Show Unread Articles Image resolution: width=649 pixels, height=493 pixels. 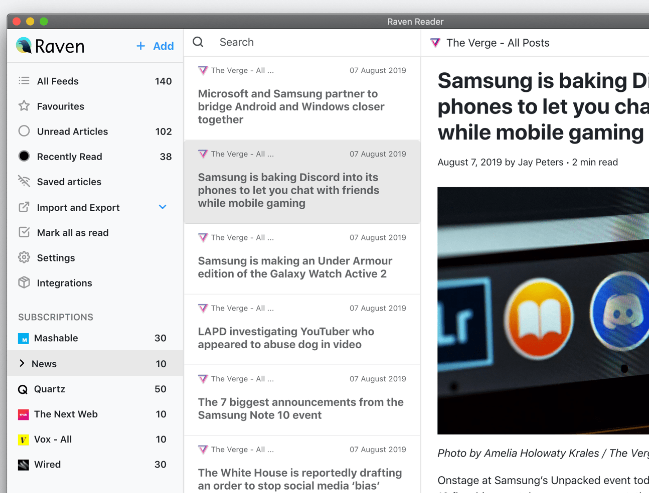click(95, 131)
